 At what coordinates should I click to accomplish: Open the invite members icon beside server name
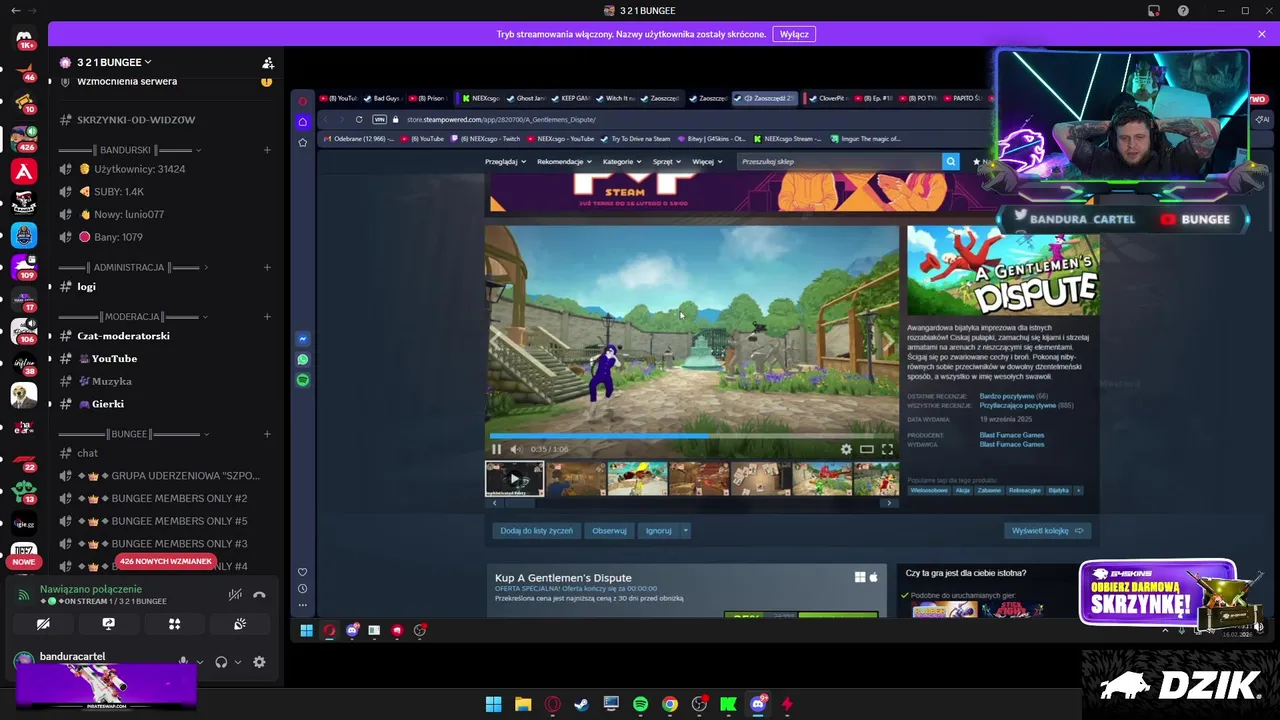click(267, 62)
